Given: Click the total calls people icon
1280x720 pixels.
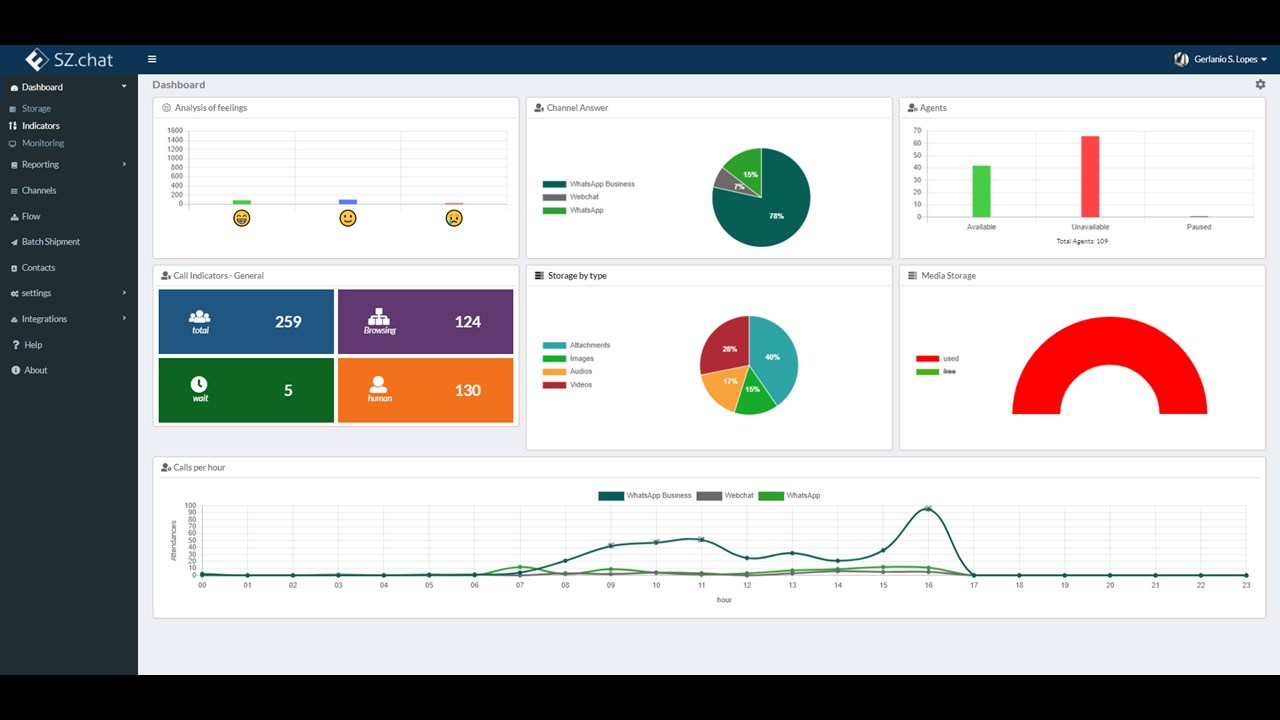Looking at the screenshot, I should pos(200,316).
